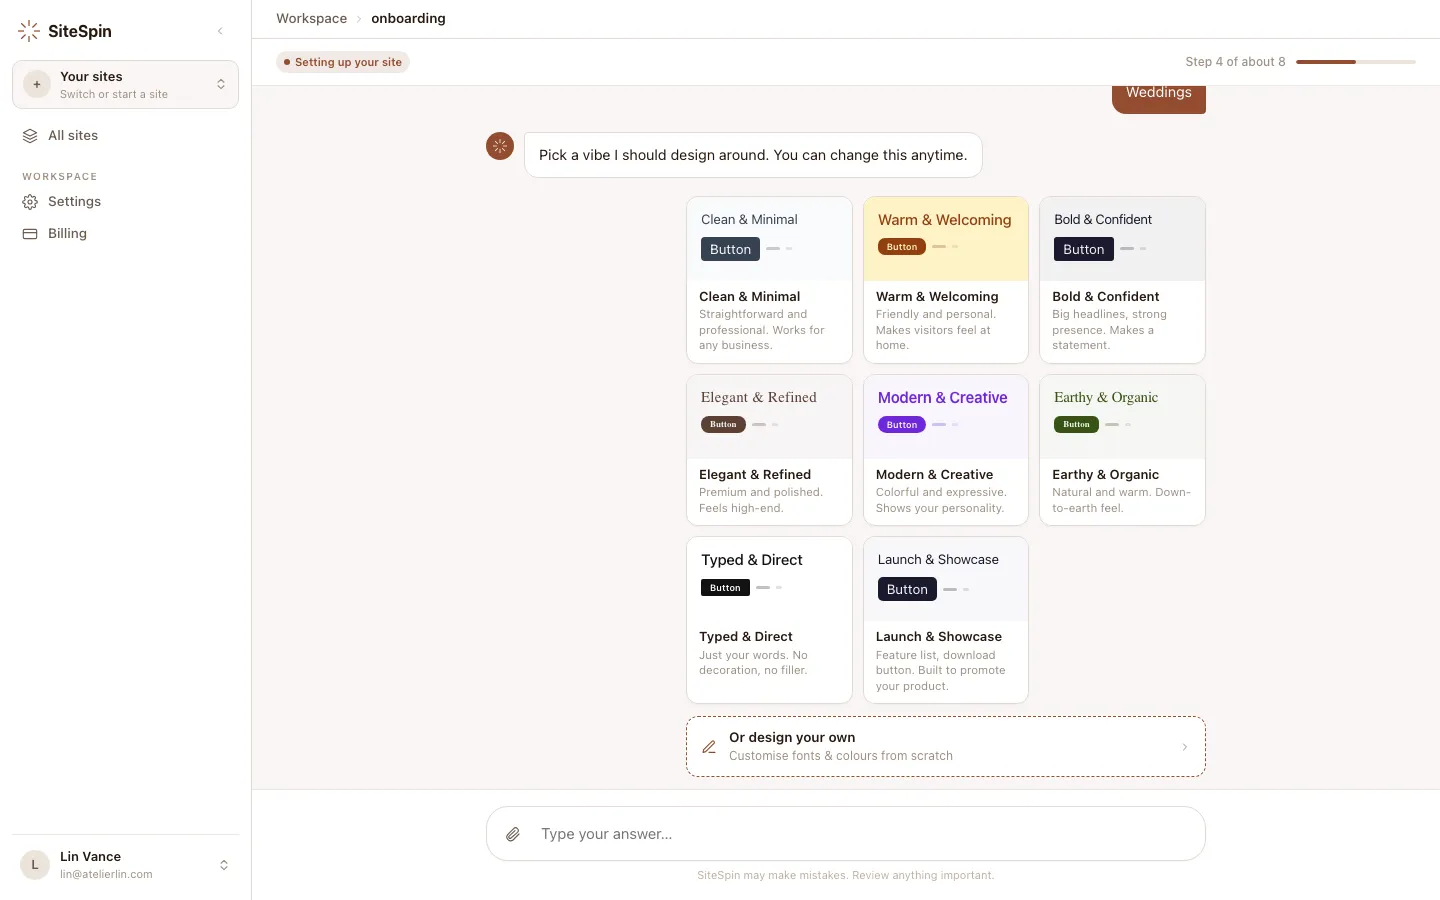
Task: Click the SiteSpin logo icon
Action: click(x=29, y=31)
